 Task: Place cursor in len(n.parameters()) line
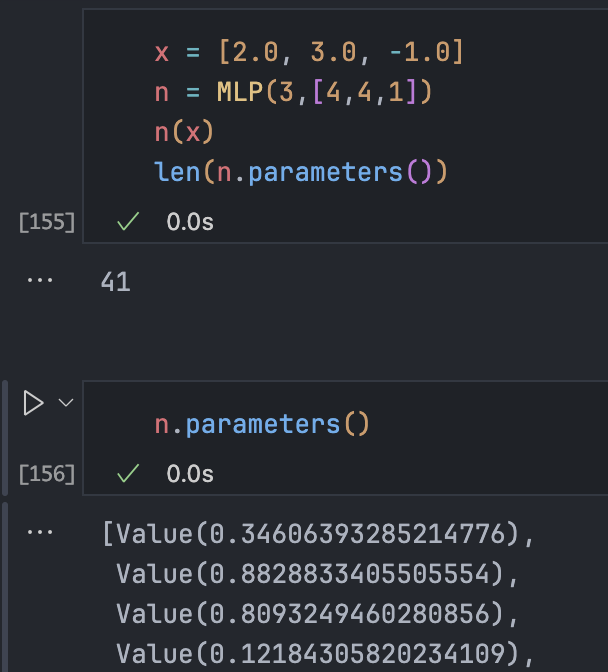point(300,172)
